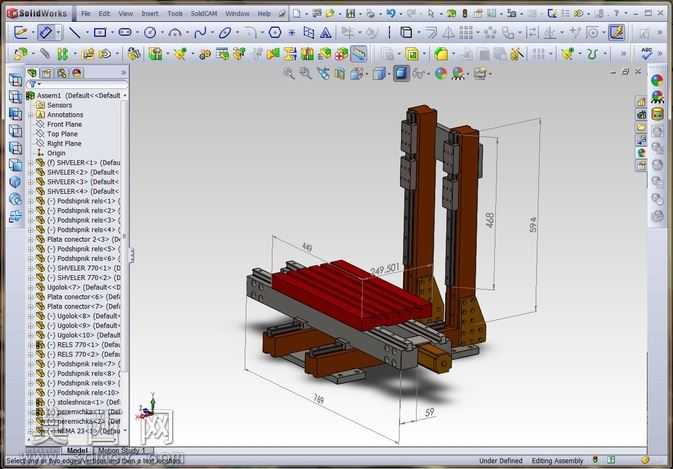Toggle Rapid Sketch icon at toolbar end
Screen dimensions: 673x469
point(616,32)
